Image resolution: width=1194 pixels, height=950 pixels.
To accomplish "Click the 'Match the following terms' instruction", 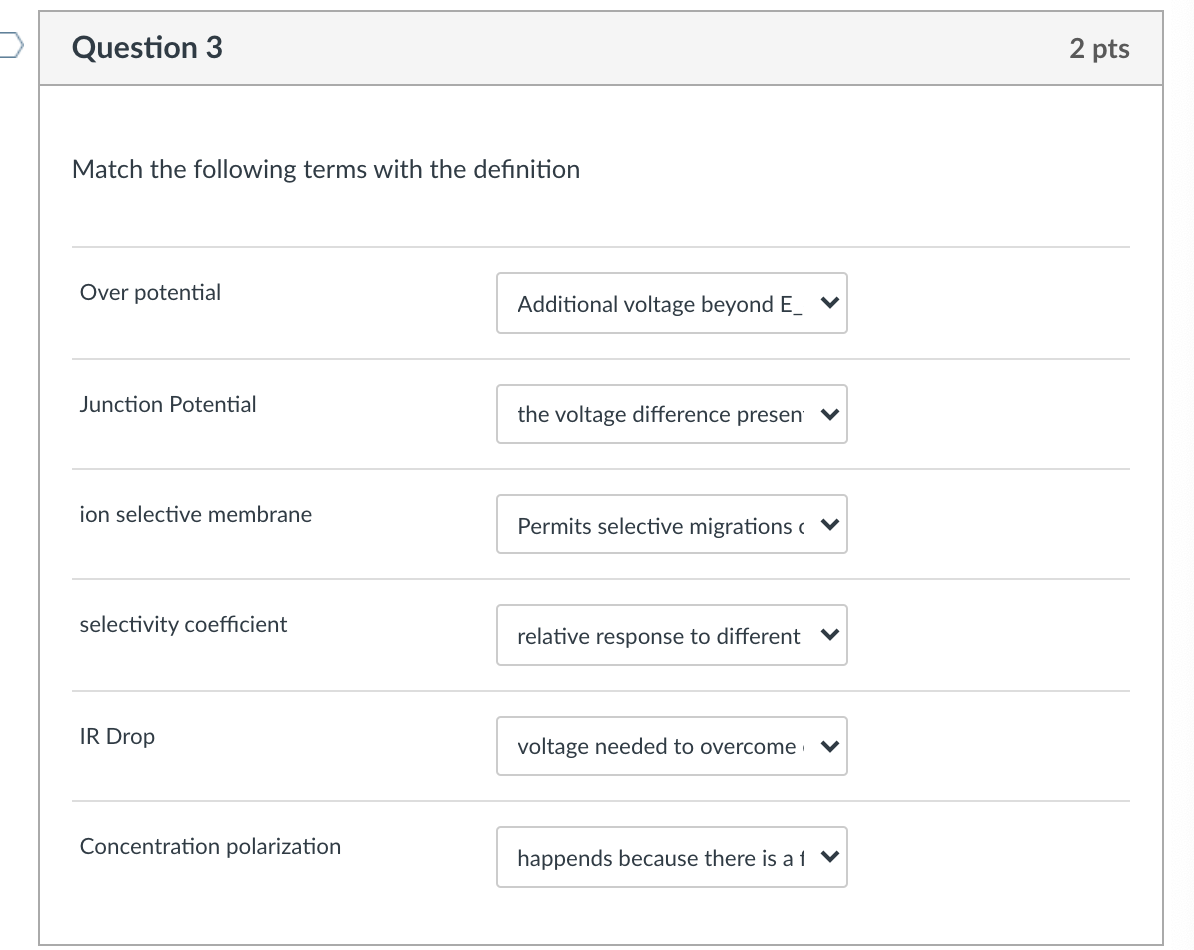I will point(326,169).
